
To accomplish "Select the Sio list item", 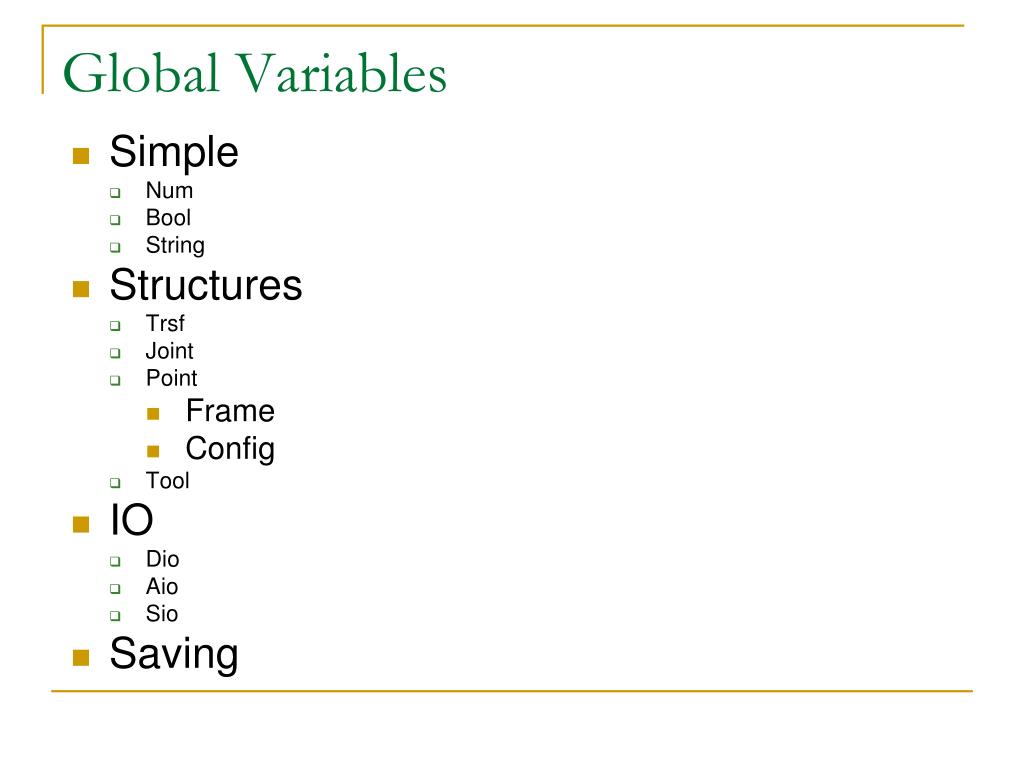I will [x=161, y=615].
